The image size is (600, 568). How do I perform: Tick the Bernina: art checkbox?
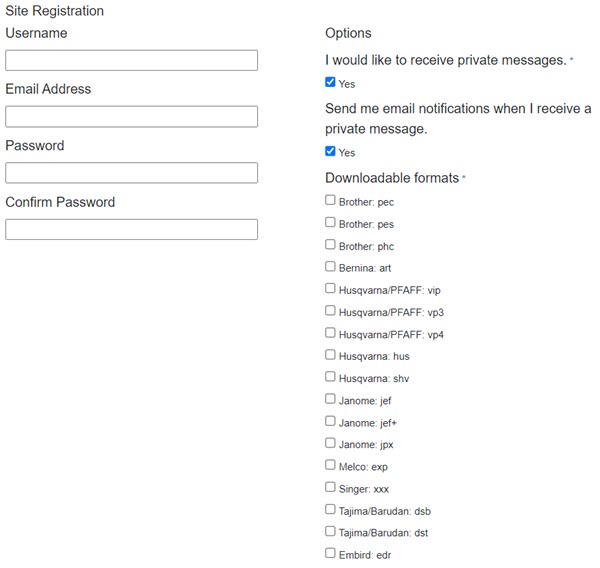click(331, 267)
